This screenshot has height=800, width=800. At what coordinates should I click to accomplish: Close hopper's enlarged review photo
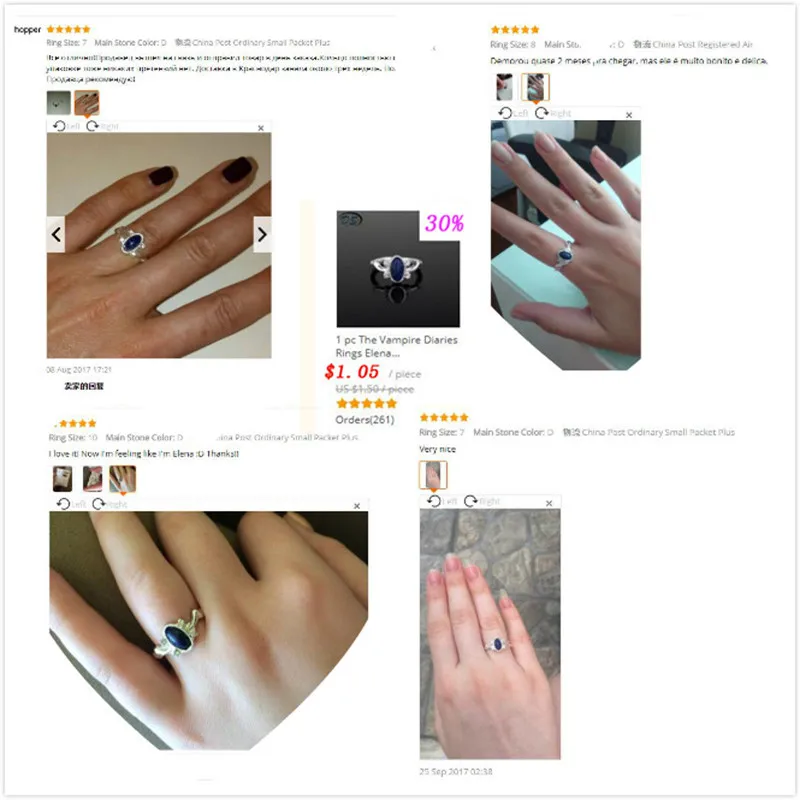tap(261, 128)
